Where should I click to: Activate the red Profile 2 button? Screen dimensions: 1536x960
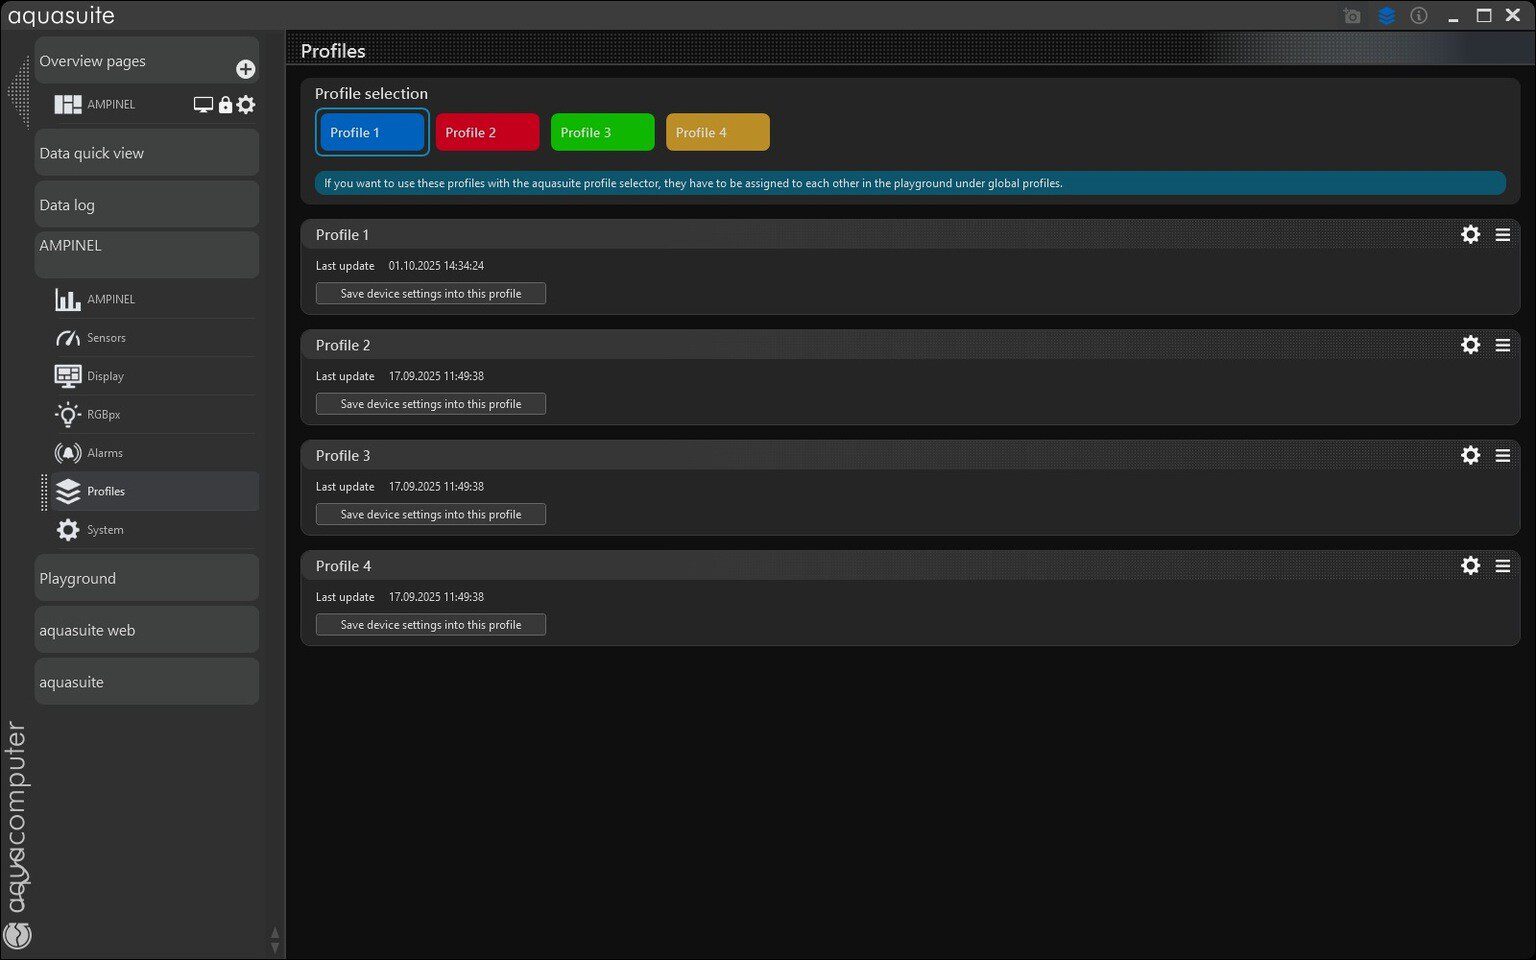[487, 132]
